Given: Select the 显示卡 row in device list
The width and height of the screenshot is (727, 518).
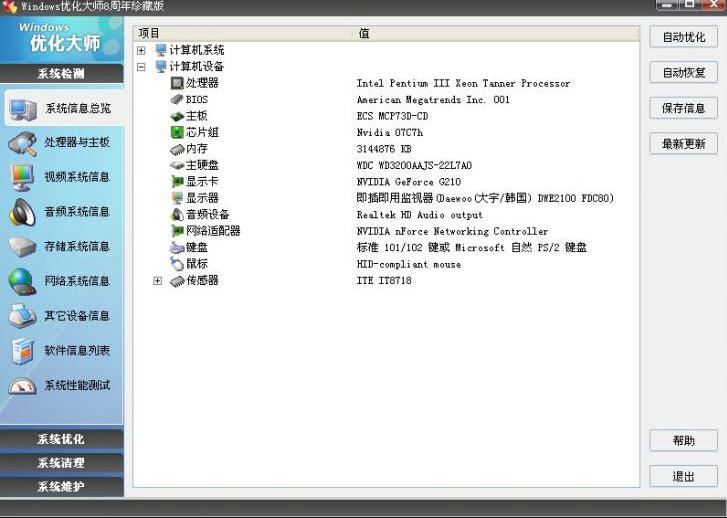Looking at the screenshot, I should (x=201, y=182).
